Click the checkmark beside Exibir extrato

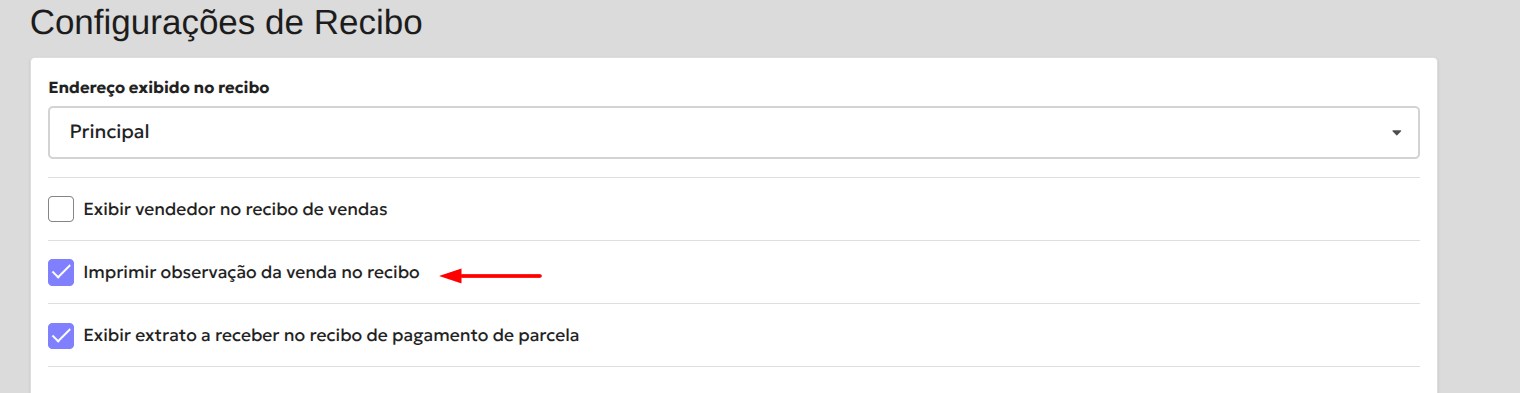pyautogui.click(x=61, y=335)
